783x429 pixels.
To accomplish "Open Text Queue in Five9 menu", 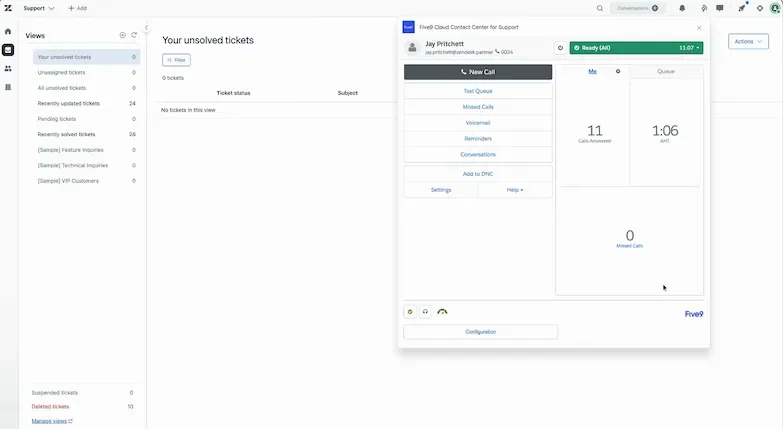I will pyautogui.click(x=478, y=91).
